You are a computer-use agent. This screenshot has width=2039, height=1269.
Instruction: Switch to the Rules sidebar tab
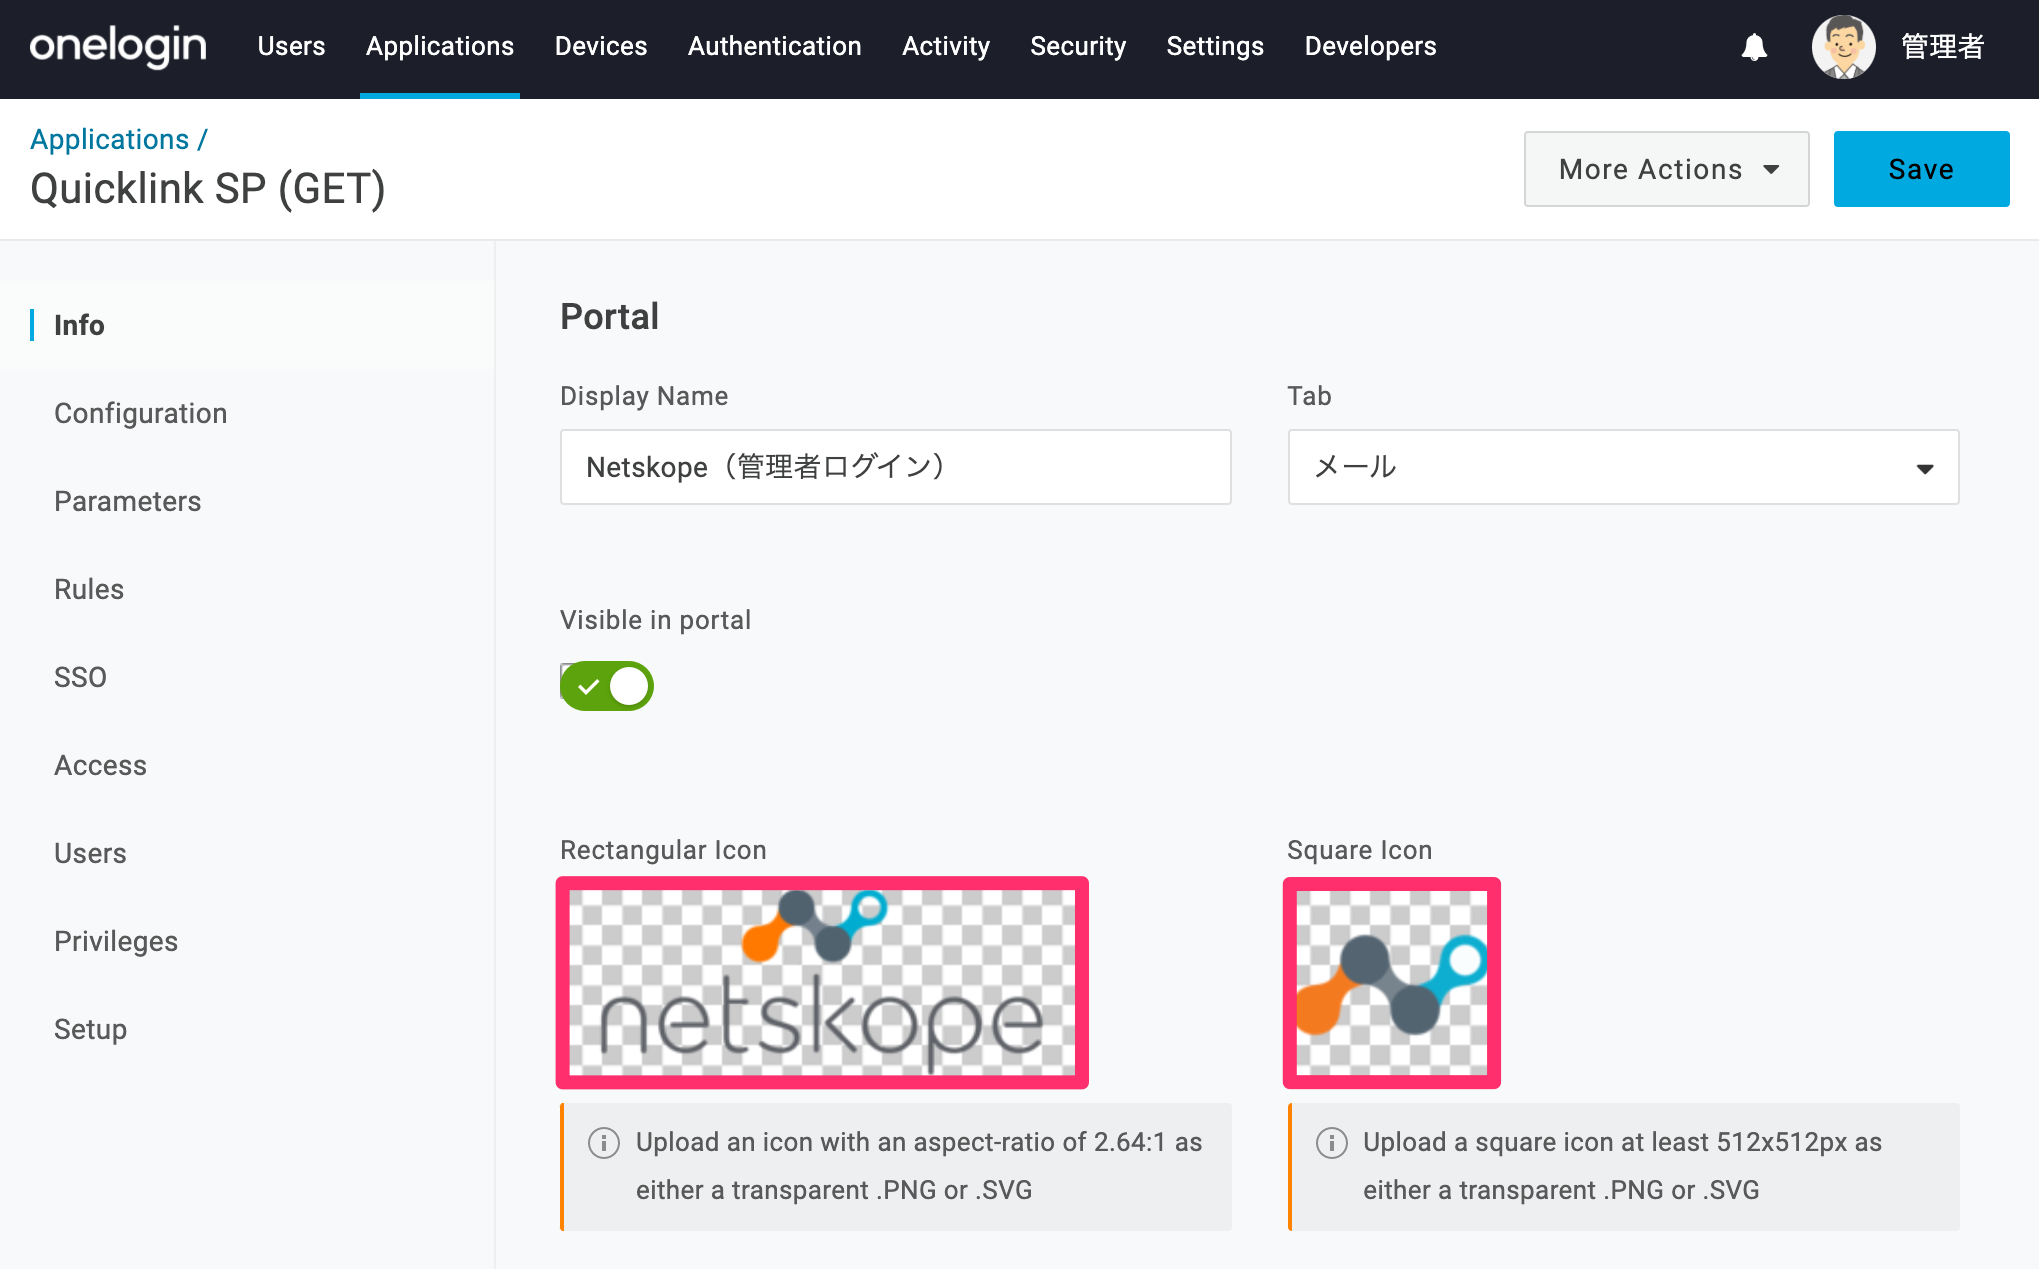point(89,589)
